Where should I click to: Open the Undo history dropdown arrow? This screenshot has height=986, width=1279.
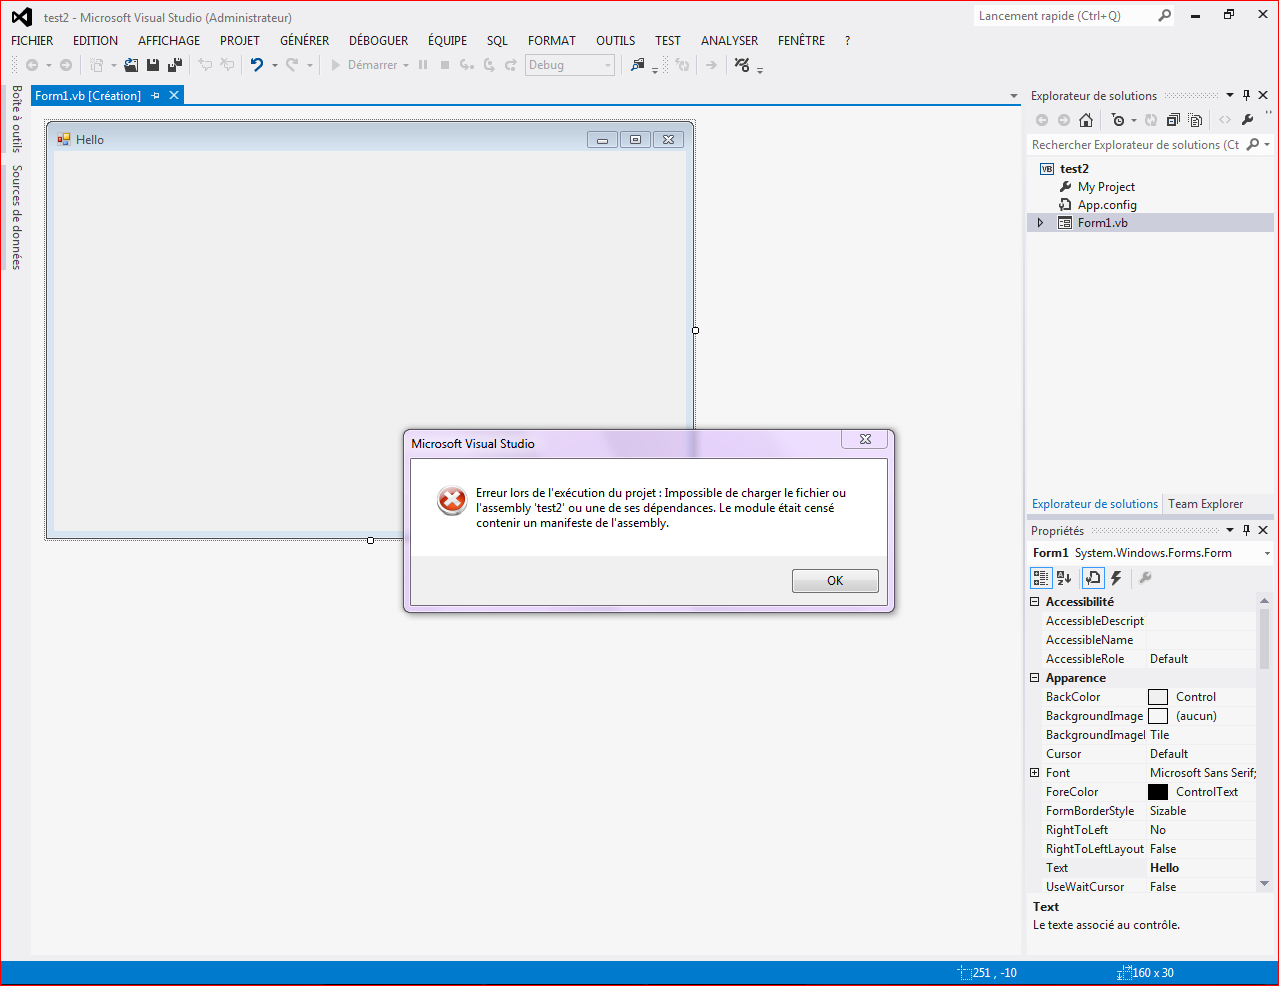coord(274,65)
